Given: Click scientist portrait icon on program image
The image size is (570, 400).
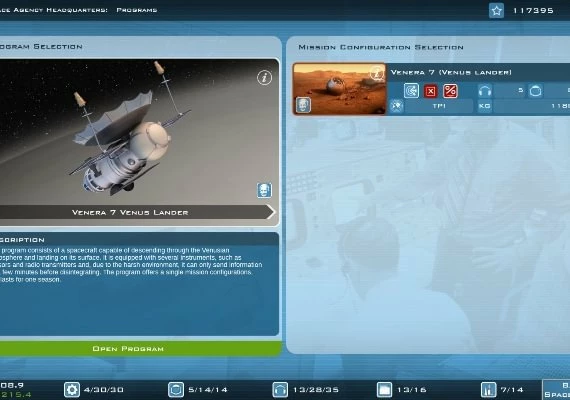Looking at the screenshot, I should (264, 190).
